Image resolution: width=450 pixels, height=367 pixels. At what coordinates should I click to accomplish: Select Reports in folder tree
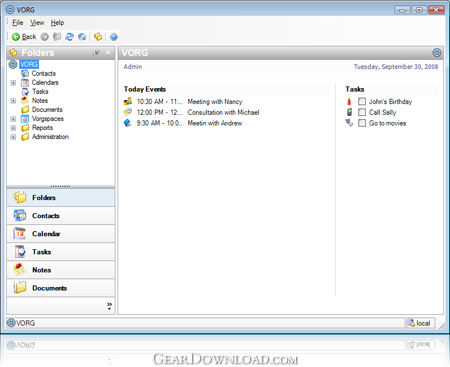tap(42, 128)
